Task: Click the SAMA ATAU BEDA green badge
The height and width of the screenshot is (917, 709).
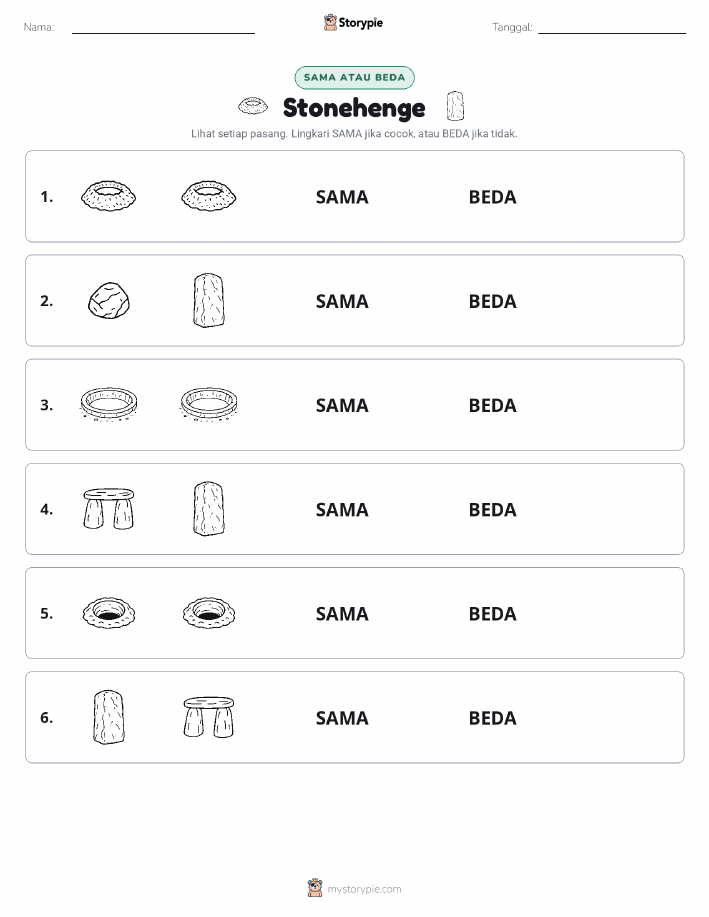Action: point(354,77)
